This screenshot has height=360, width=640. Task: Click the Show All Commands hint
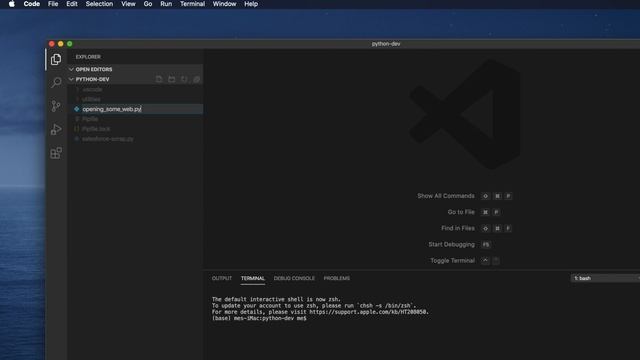446,196
